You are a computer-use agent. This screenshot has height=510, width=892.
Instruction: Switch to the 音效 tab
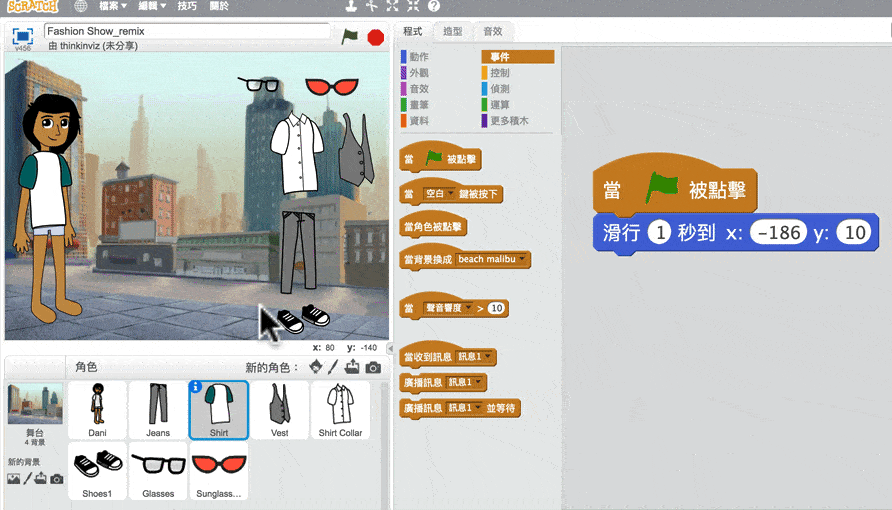[493, 31]
